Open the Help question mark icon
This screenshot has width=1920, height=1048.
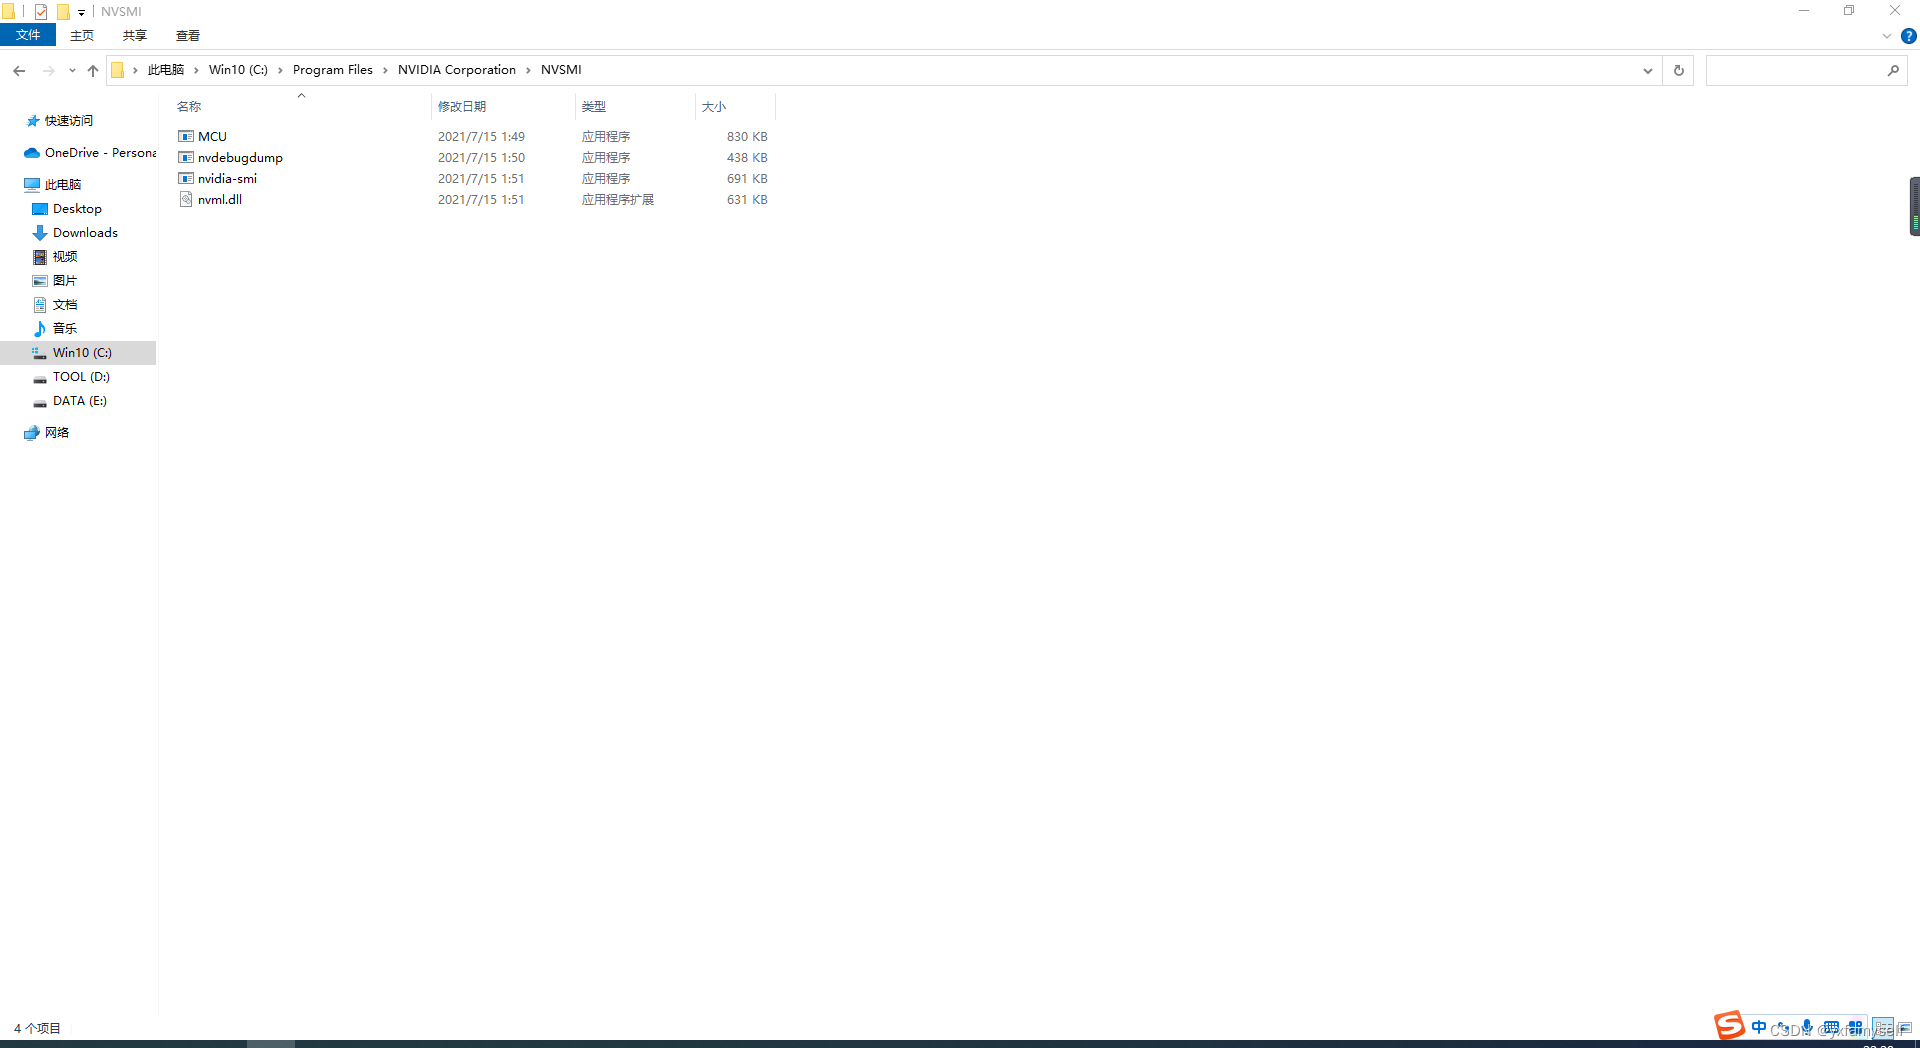tap(1908, 36)
